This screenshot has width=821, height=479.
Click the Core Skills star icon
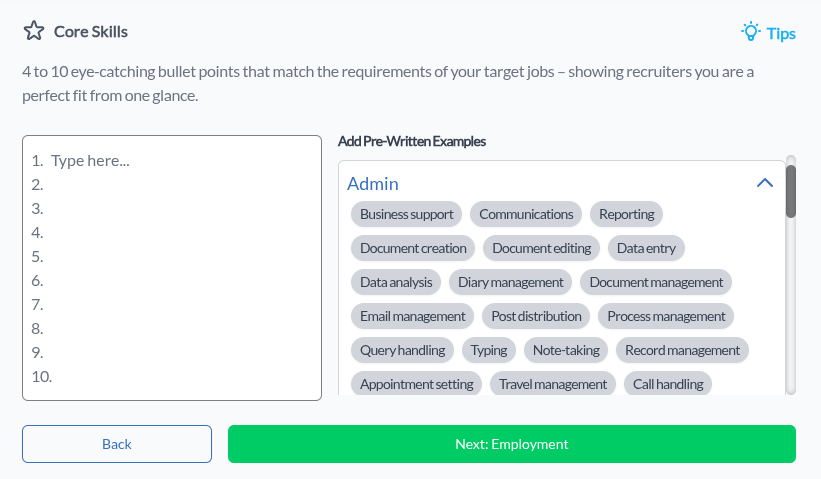click(x=34, y=31)
